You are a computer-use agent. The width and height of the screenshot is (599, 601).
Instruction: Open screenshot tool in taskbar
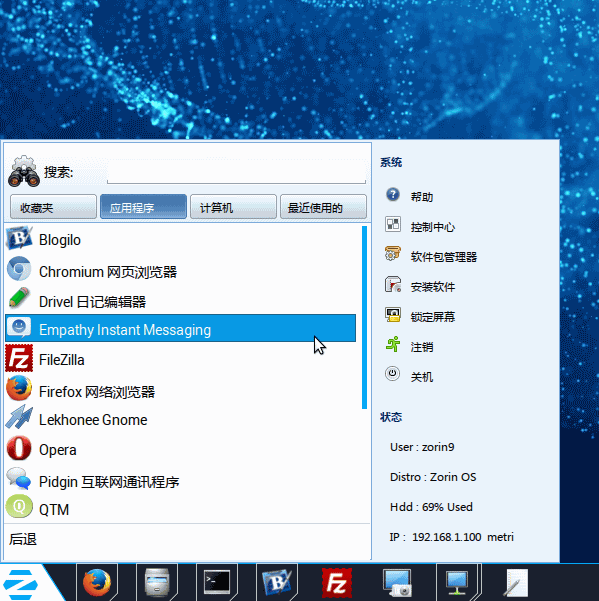[x=397, y=583]
